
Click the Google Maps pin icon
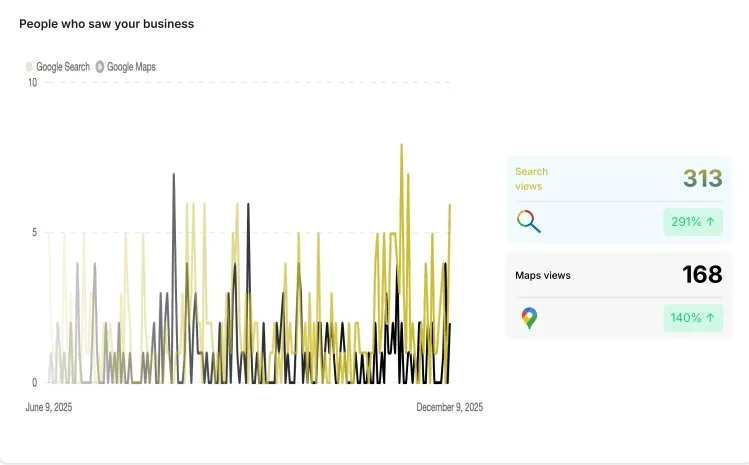529,319
